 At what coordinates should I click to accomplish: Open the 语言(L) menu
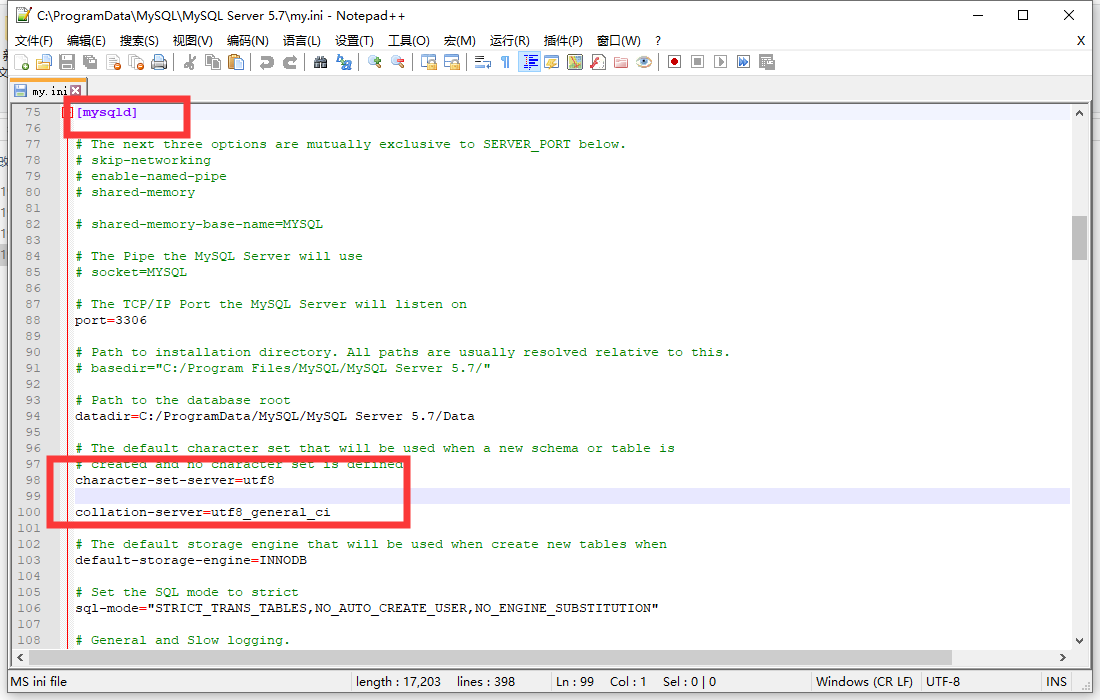click(302, 41)
